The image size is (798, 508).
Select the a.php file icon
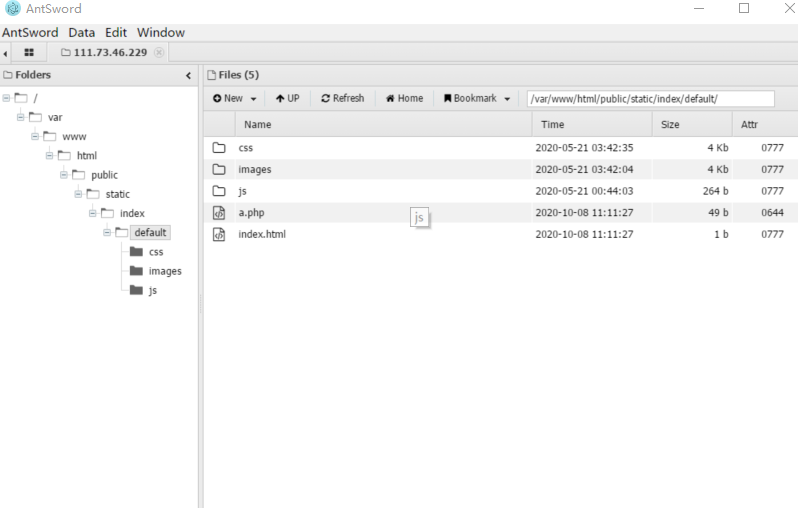(x=219, y=213)
